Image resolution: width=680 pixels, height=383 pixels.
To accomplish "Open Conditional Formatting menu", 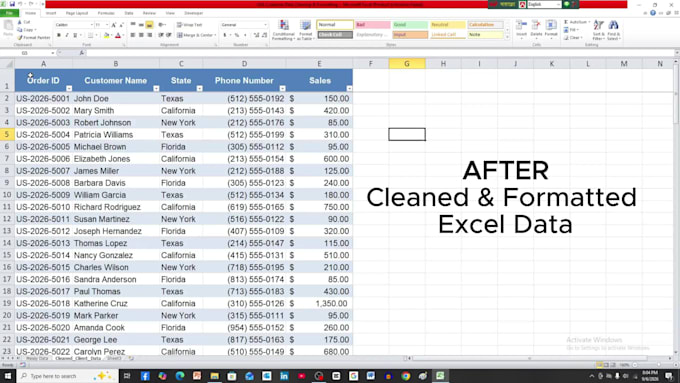I will click(x=283, y=30).
